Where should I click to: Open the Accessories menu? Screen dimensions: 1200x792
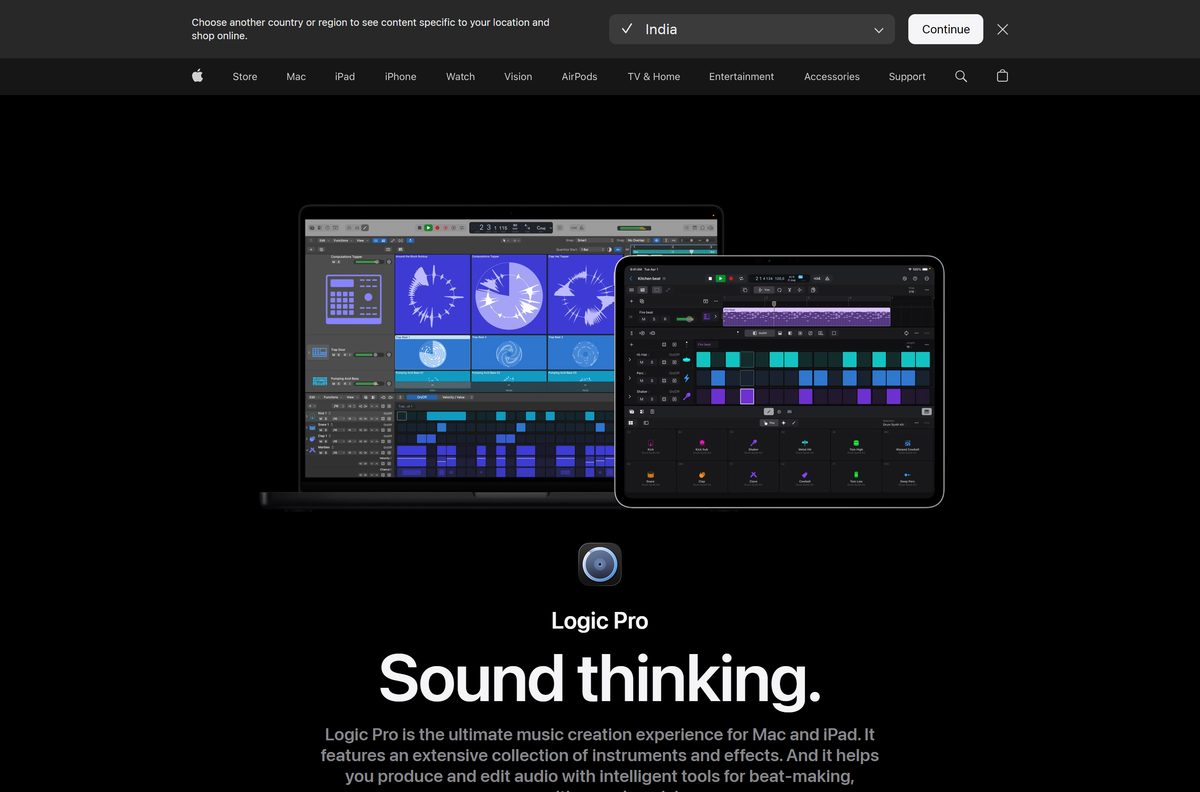pyautogui.click(x=832, y=76)
